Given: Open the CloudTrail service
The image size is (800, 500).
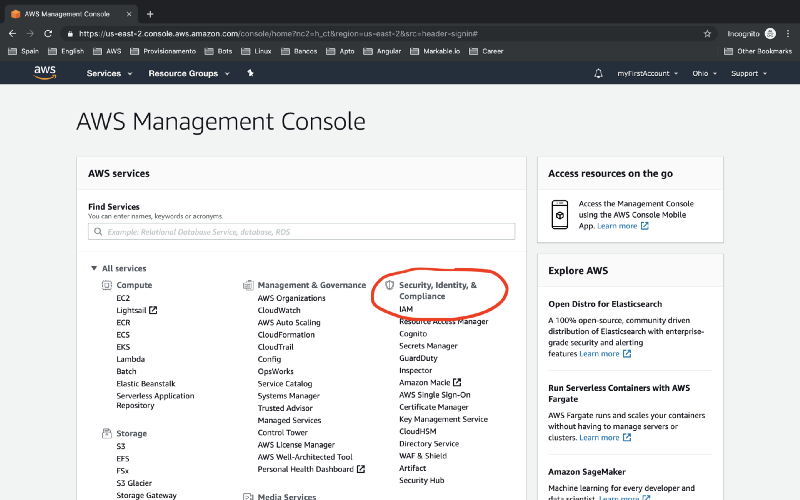Looking at the screenshot, I should point(276,347).
